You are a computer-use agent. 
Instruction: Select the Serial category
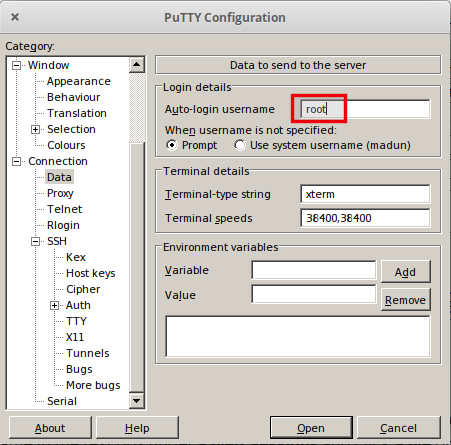point(62,401)
